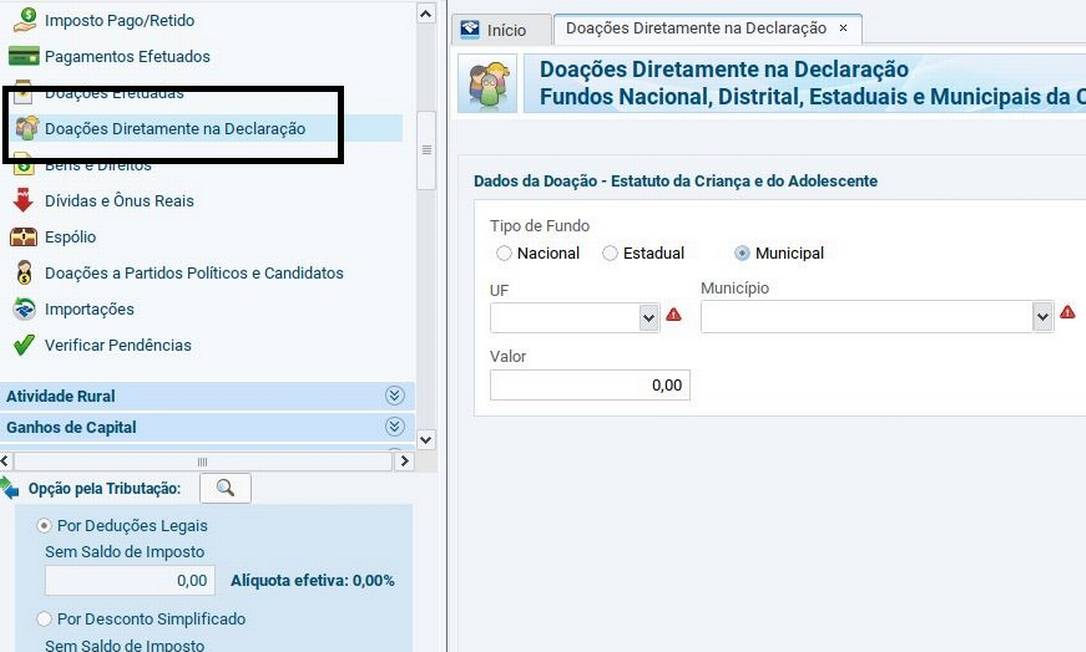The width and height of the screenshot is (1086, 652).
Task: Click the Receita Federal icon on Início tab
Action: pos(470,29)
